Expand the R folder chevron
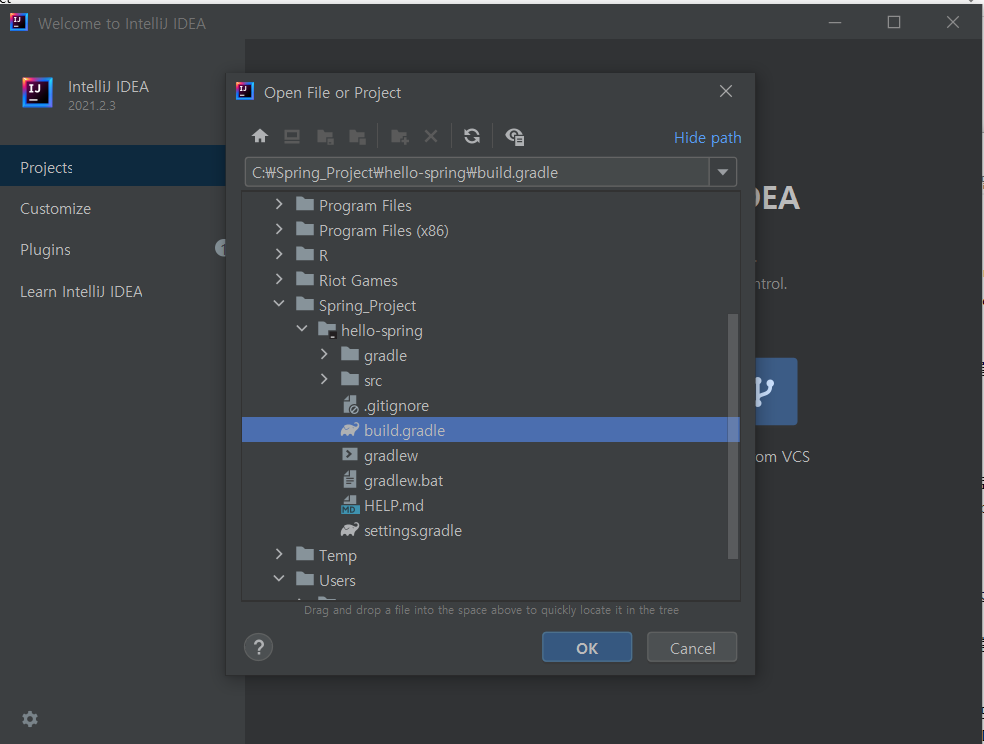The width and height of the screenshot is (984, 744). coord(279,255)
